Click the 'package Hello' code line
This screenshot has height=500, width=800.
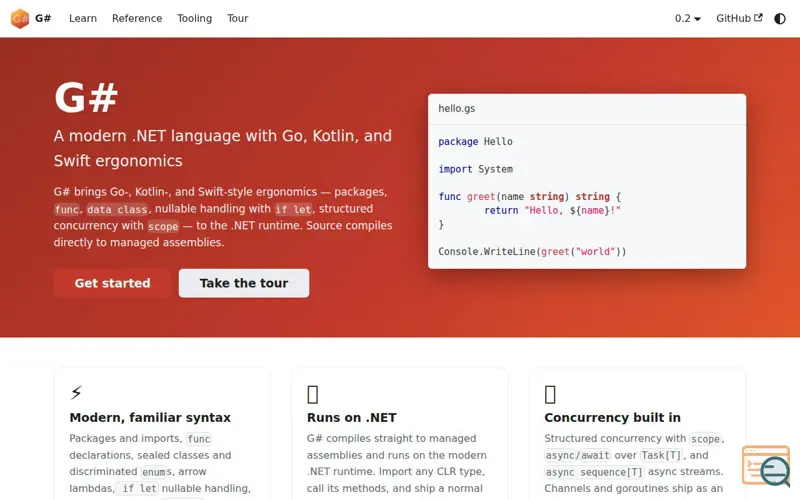(x=476, y=141)
